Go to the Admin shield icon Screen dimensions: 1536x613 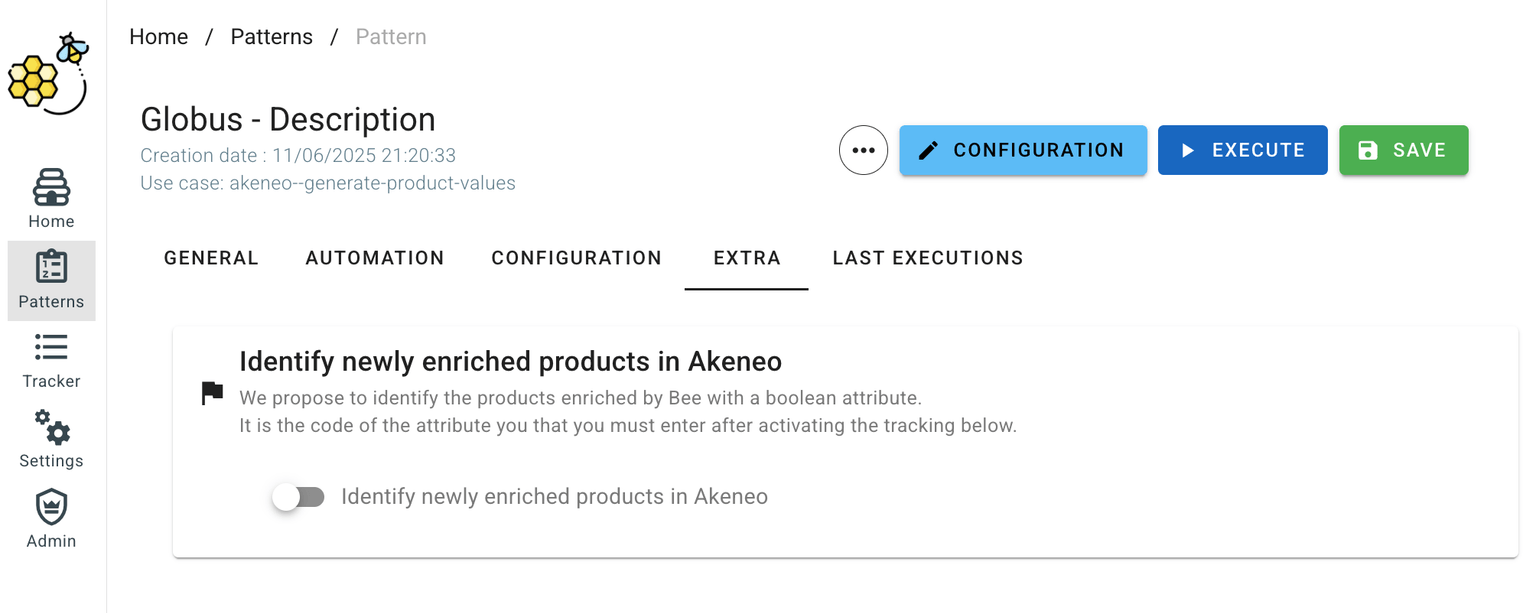pyautogui.click(x=51, y=507)
